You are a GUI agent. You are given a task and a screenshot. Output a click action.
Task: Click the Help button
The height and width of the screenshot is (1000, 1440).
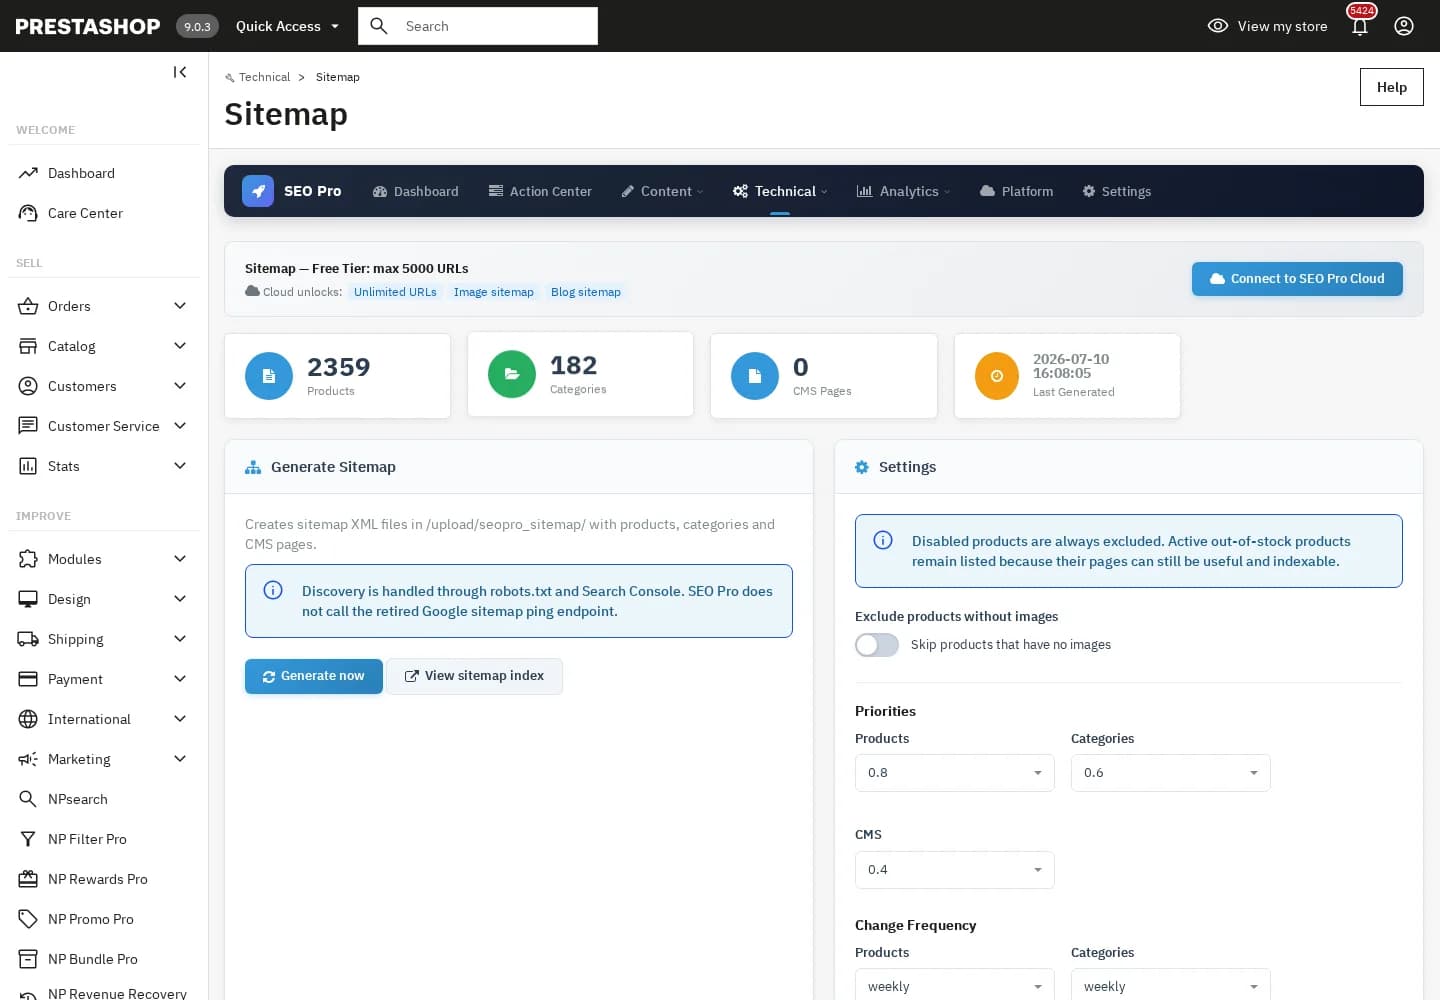(x=1392, y=87)
